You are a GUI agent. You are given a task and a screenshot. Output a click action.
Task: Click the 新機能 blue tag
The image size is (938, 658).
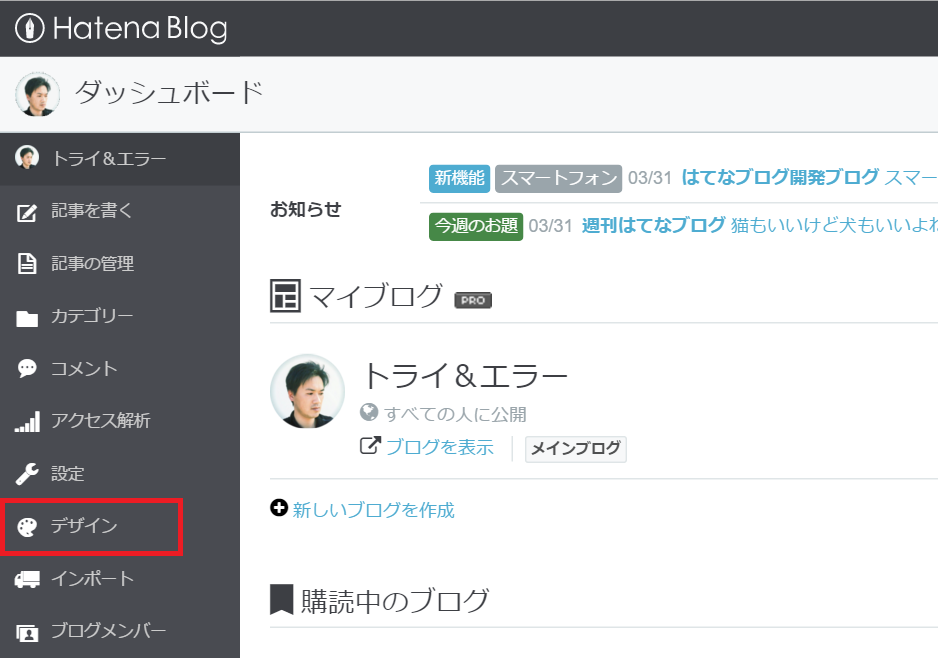(459, 178)
